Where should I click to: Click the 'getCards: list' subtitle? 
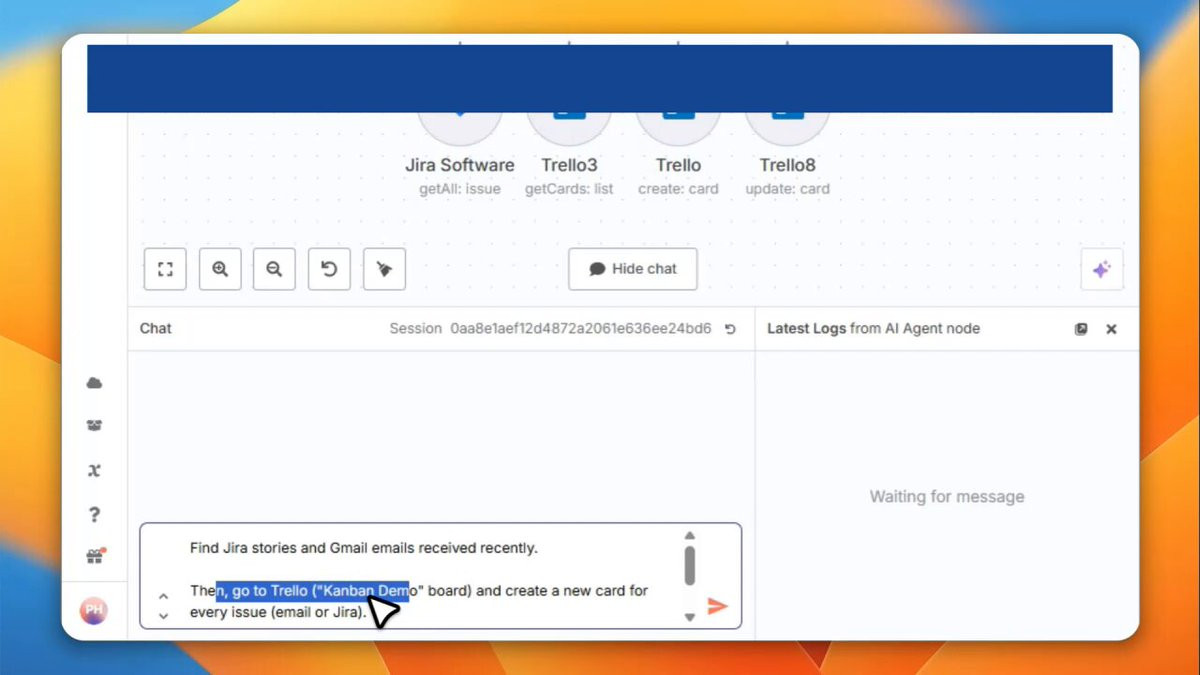tap(569, 189)
